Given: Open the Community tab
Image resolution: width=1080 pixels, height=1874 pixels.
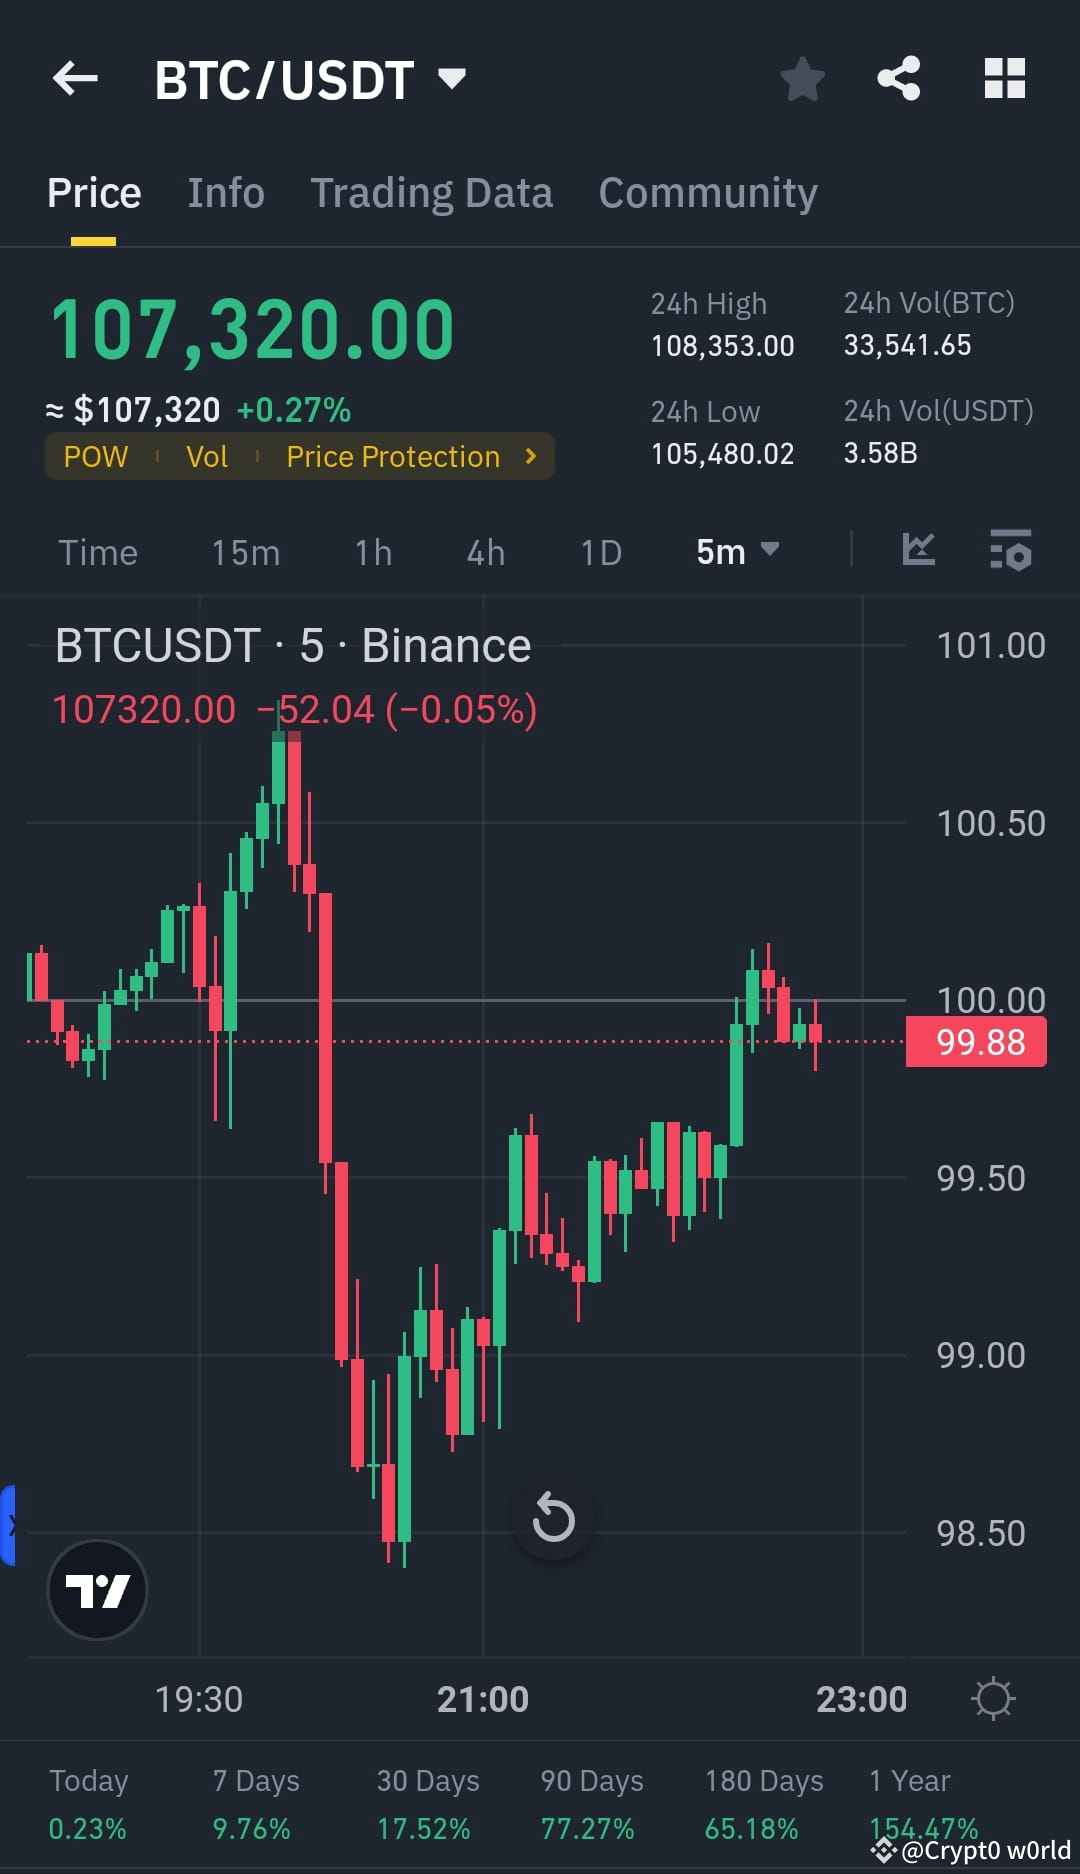Looking at the screenshot, I should [x=707, y=192].
